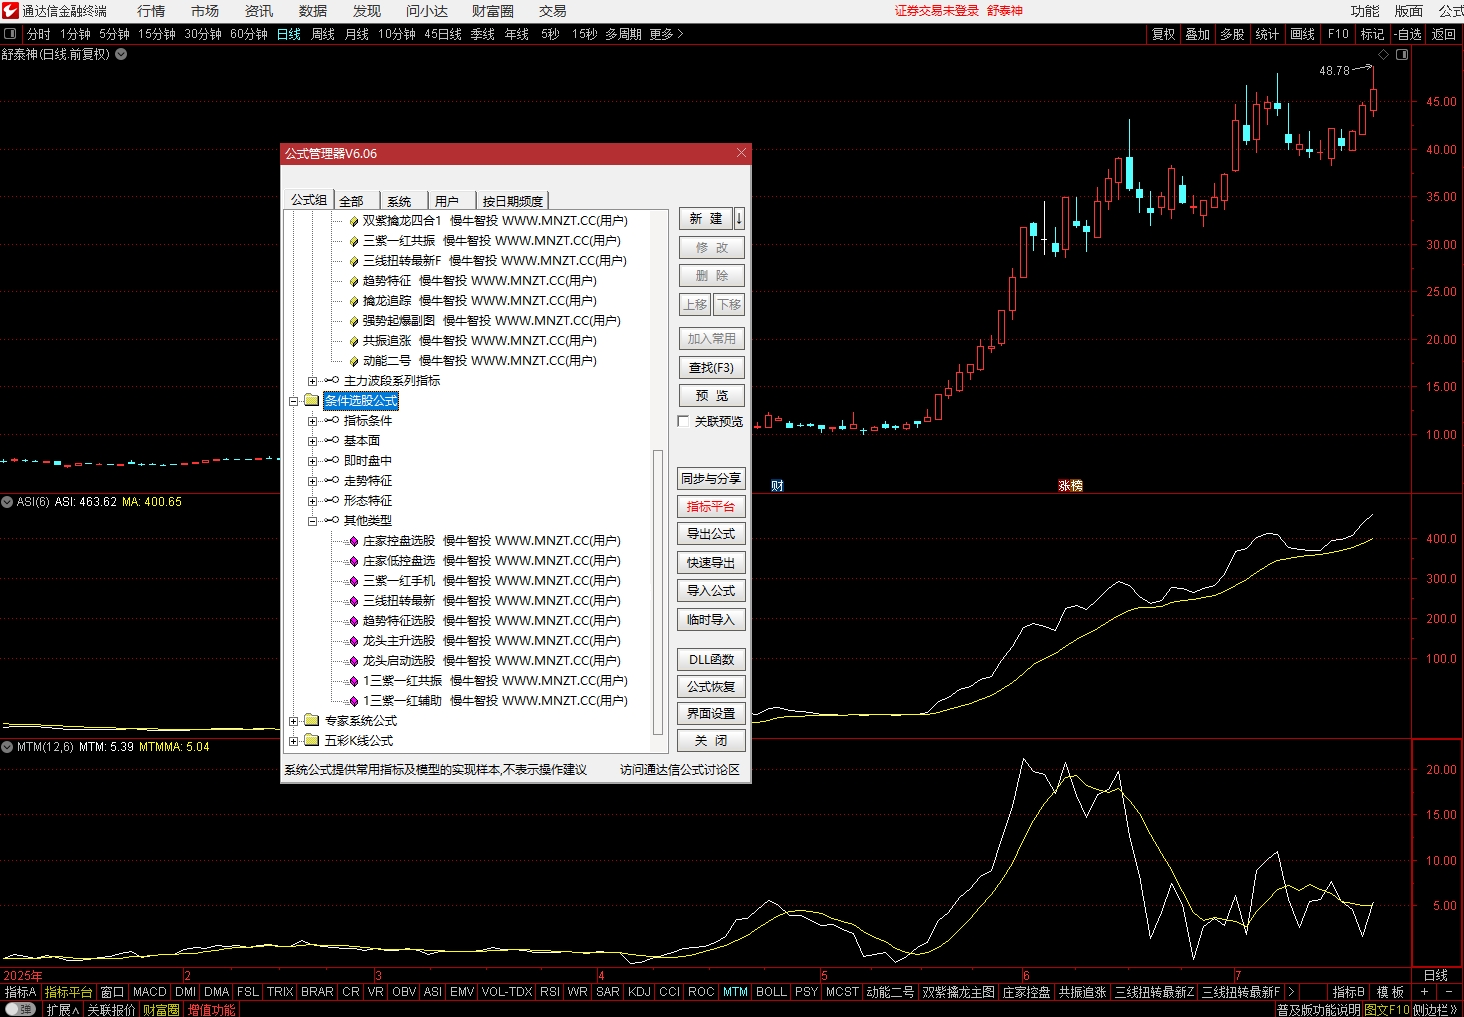Click the red app logo icon
The width and height of the screenshot is (1464, 1017).
[10, 11]
